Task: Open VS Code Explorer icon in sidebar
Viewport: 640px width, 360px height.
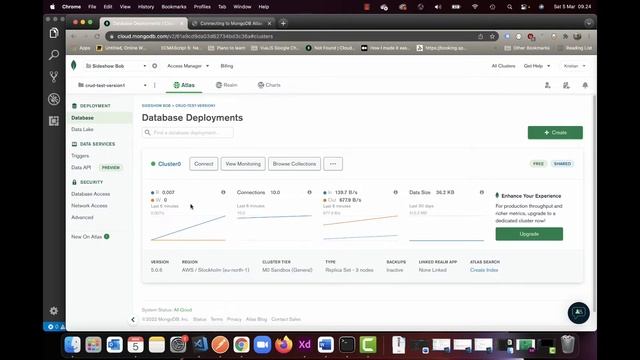Action: 54,33
